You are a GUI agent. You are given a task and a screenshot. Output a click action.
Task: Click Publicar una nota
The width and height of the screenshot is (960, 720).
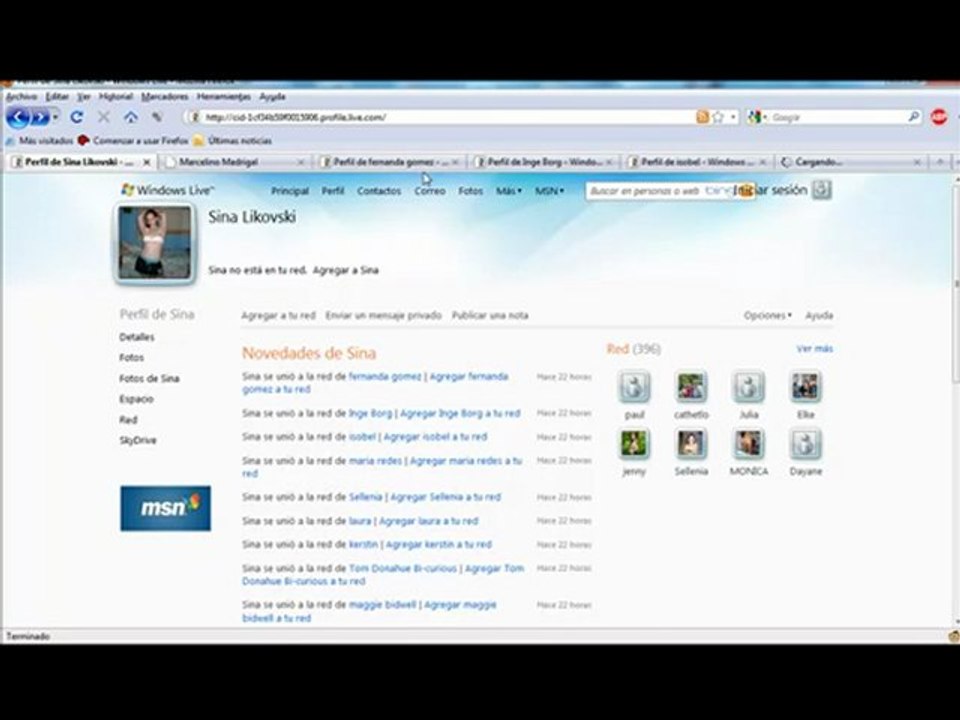click(490, 315)
